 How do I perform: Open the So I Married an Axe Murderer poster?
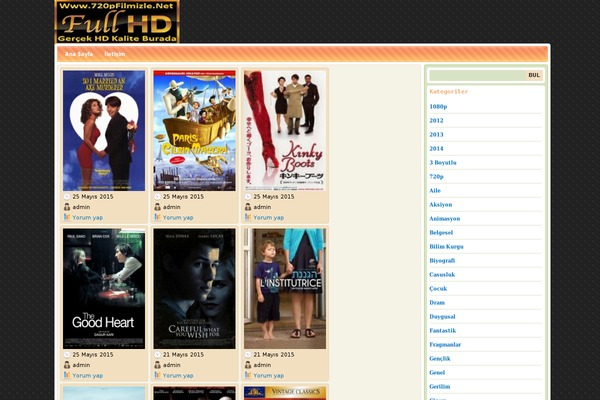click(x=104, y=131)
